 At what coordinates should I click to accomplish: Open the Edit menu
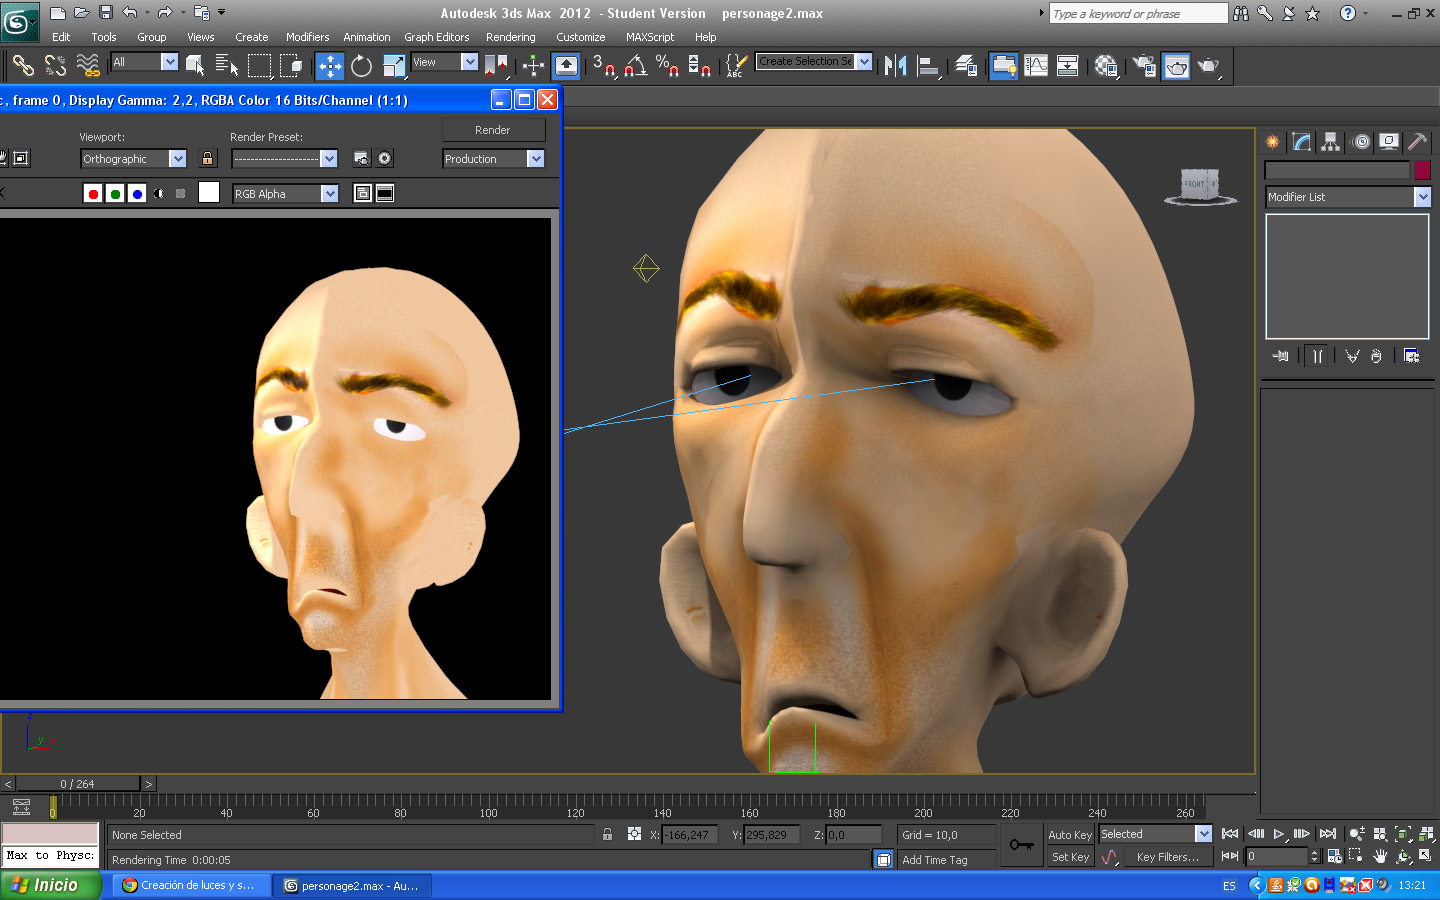tap(61, 37)
